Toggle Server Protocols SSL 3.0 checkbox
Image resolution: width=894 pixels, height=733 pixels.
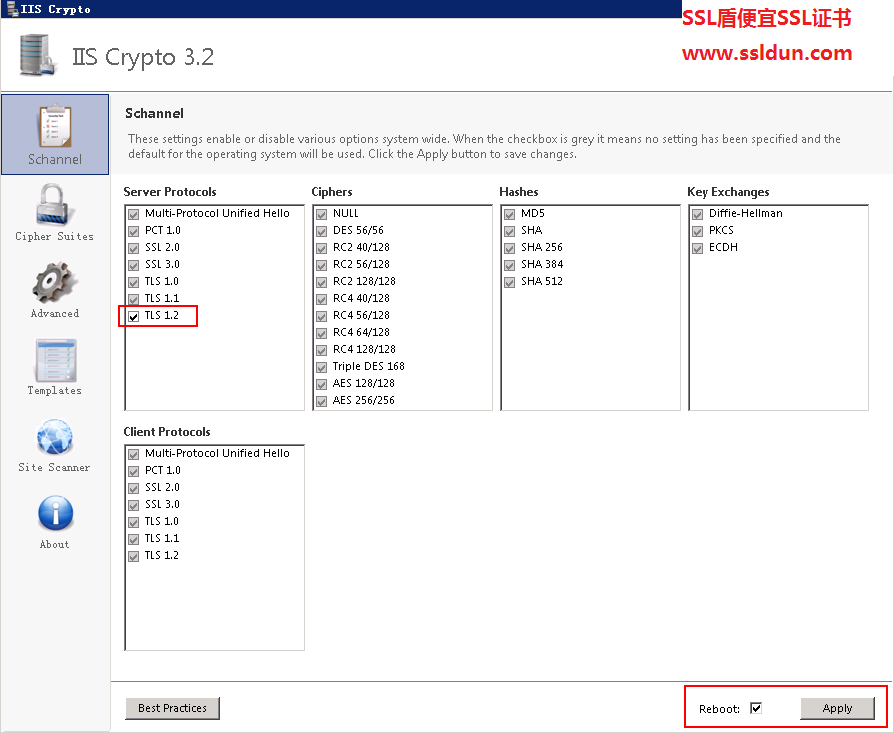133,265
